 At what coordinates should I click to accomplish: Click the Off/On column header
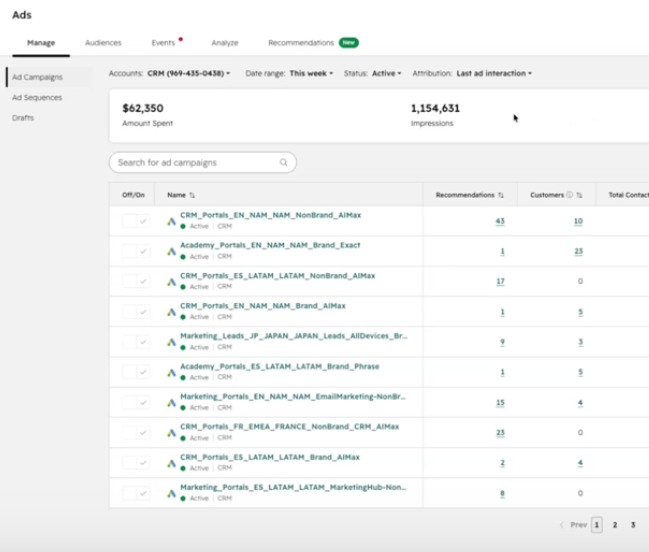(133, 195)
